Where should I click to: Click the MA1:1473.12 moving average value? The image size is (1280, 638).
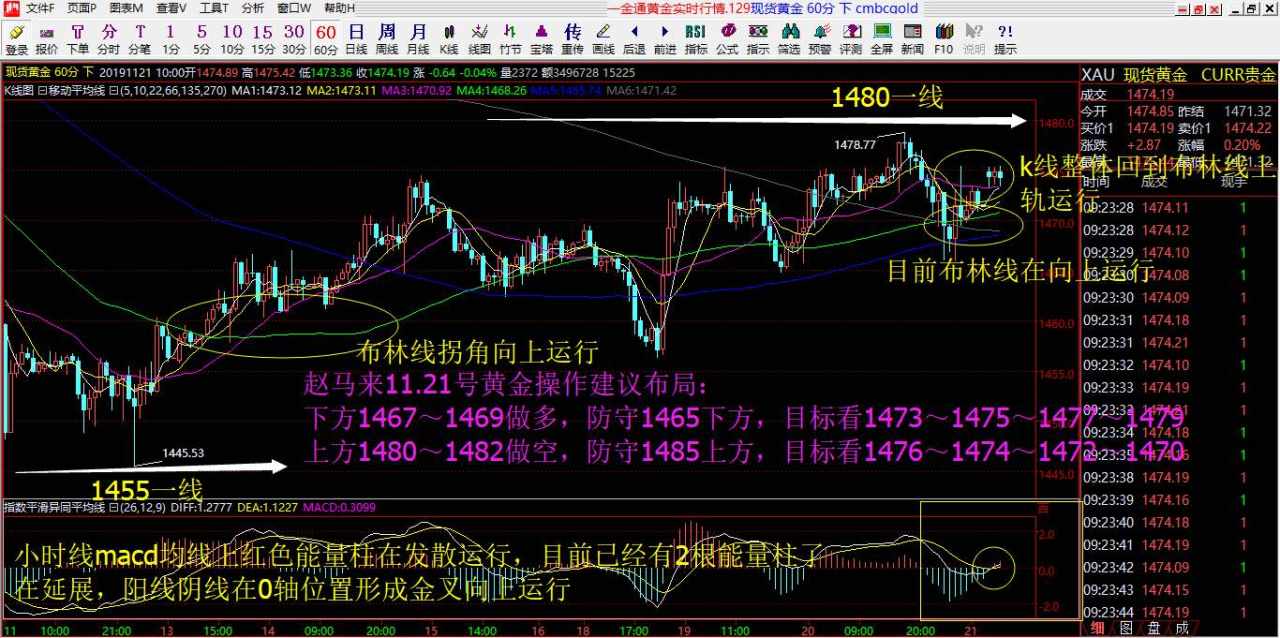pos(266,90)
